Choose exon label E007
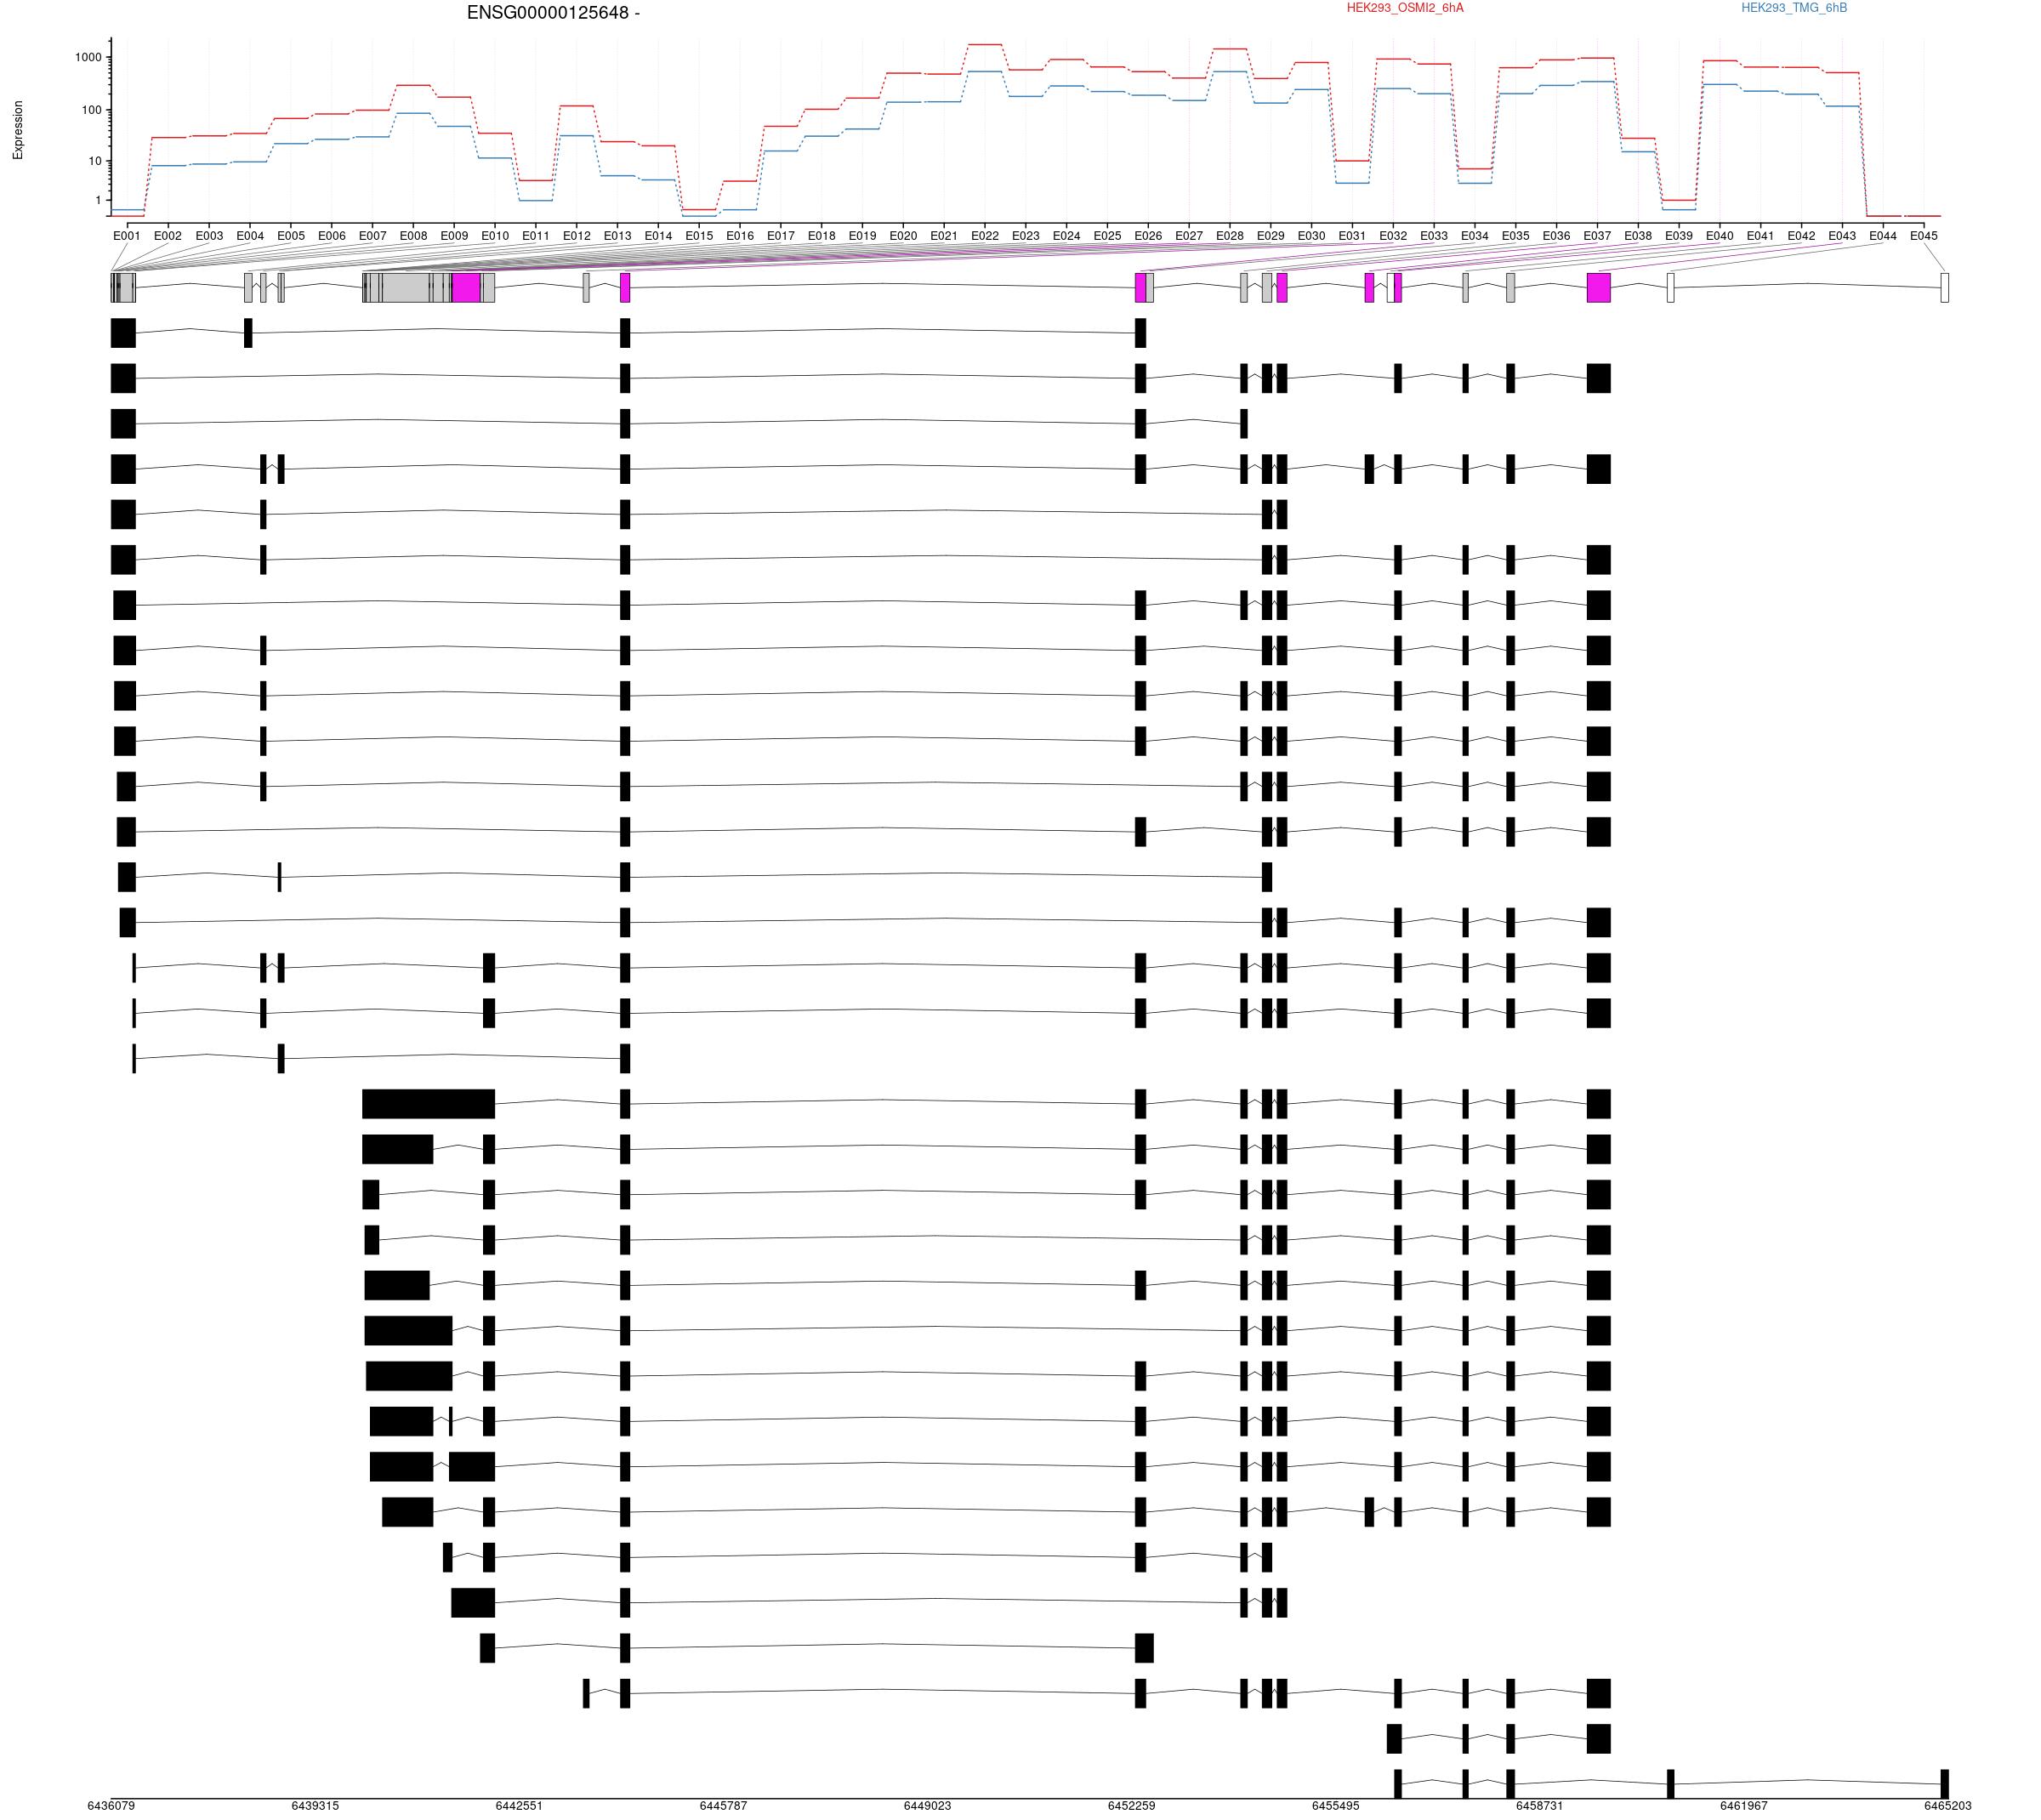The image size is (2041, 1820). 372,236
